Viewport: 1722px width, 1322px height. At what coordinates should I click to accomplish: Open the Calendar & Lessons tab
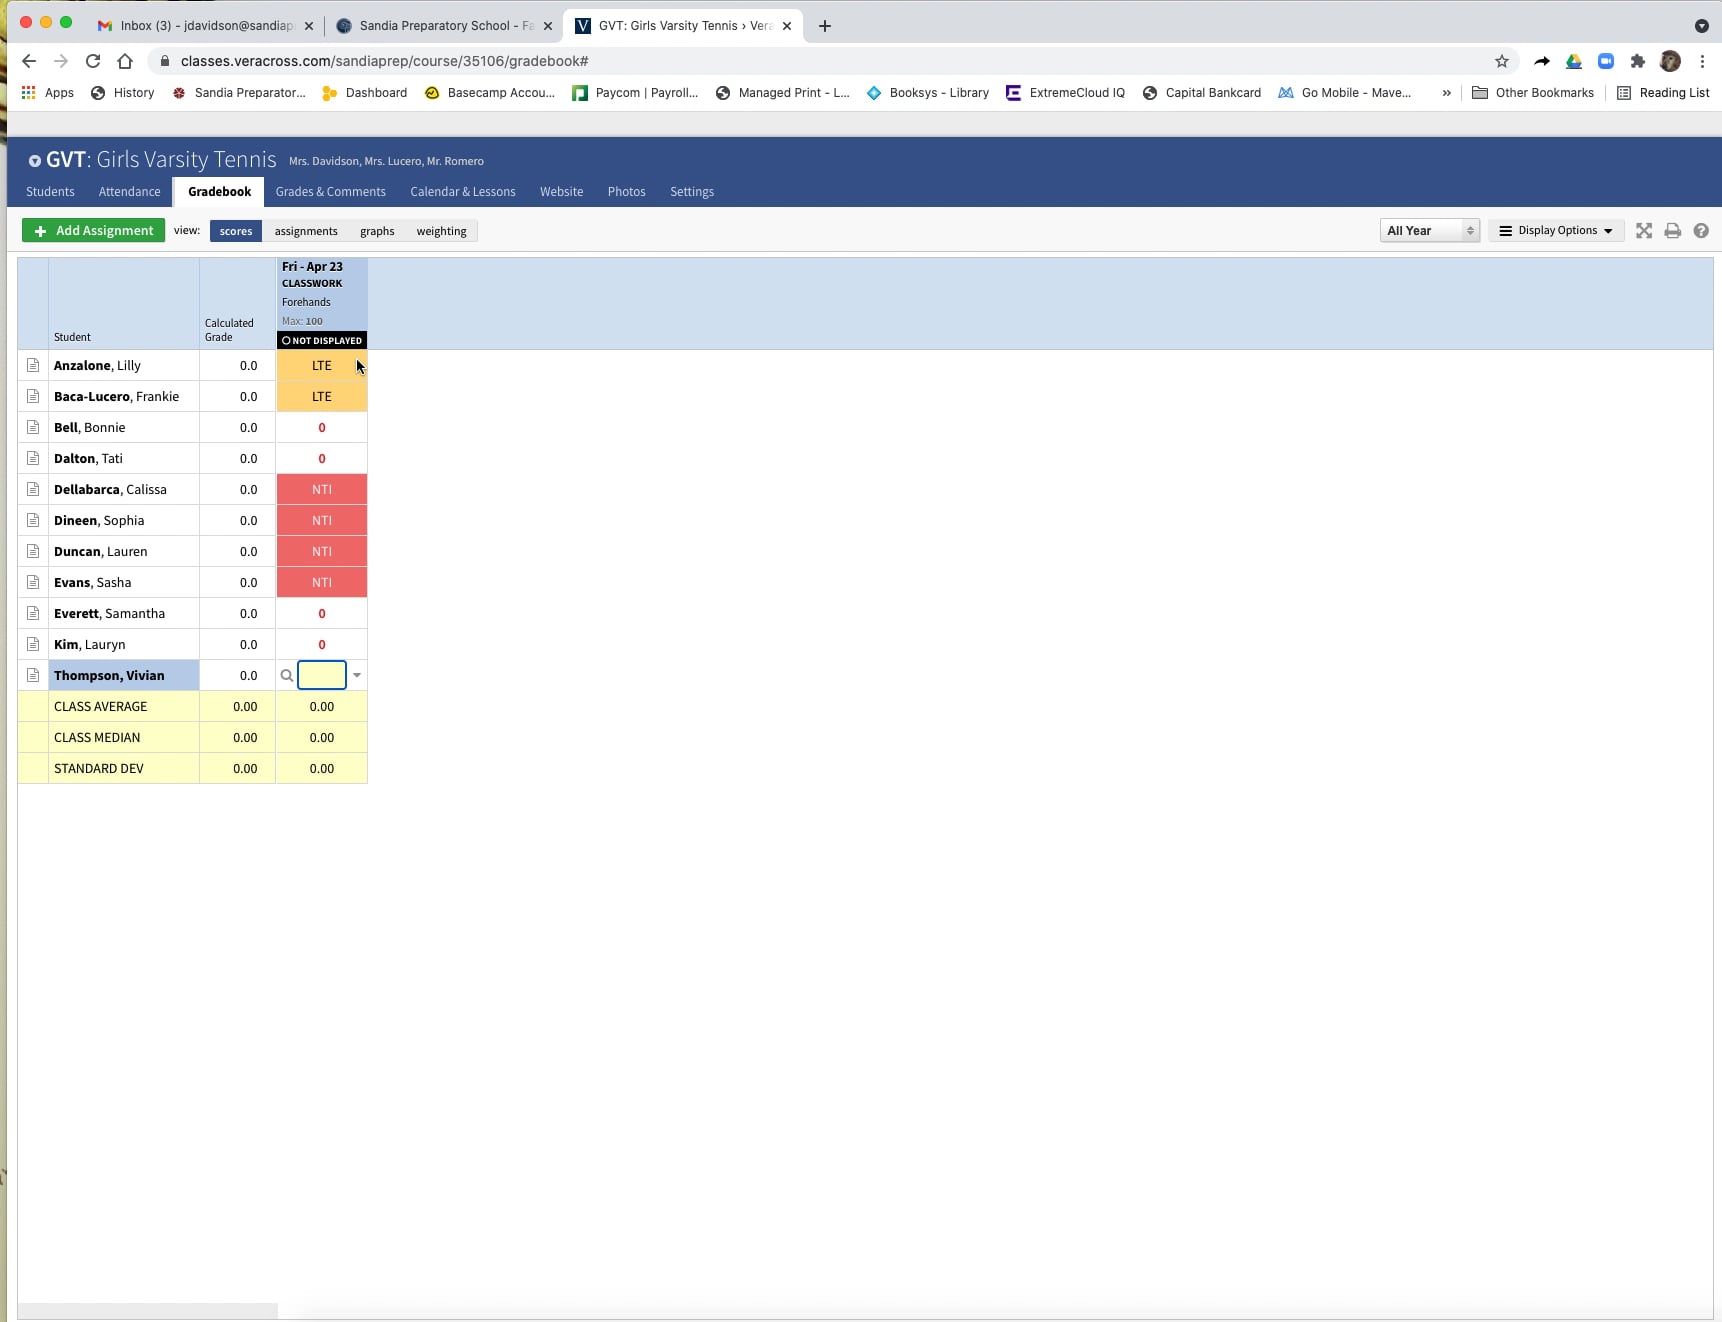(x=463, y=192)
